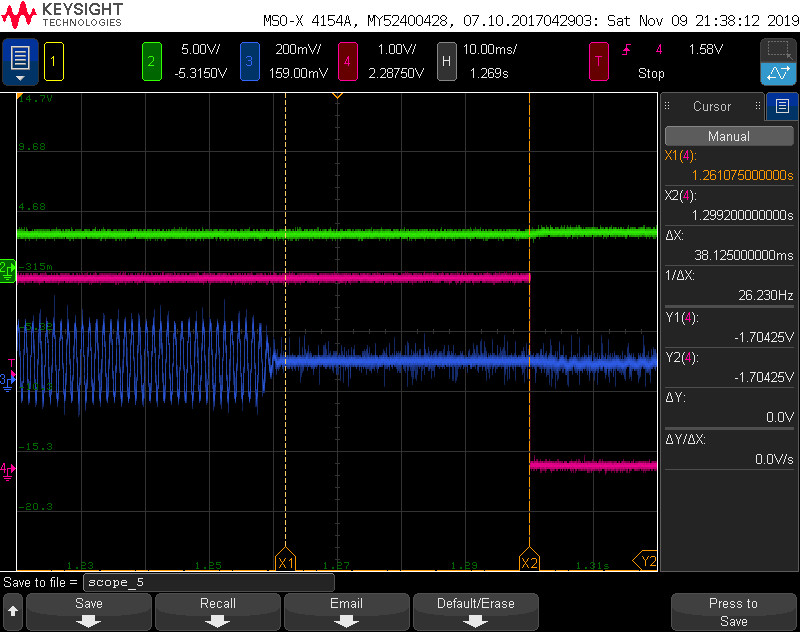The image size is (800, 632).
Task: Open the main menu dropdown icon
Action: click(20, 62)
